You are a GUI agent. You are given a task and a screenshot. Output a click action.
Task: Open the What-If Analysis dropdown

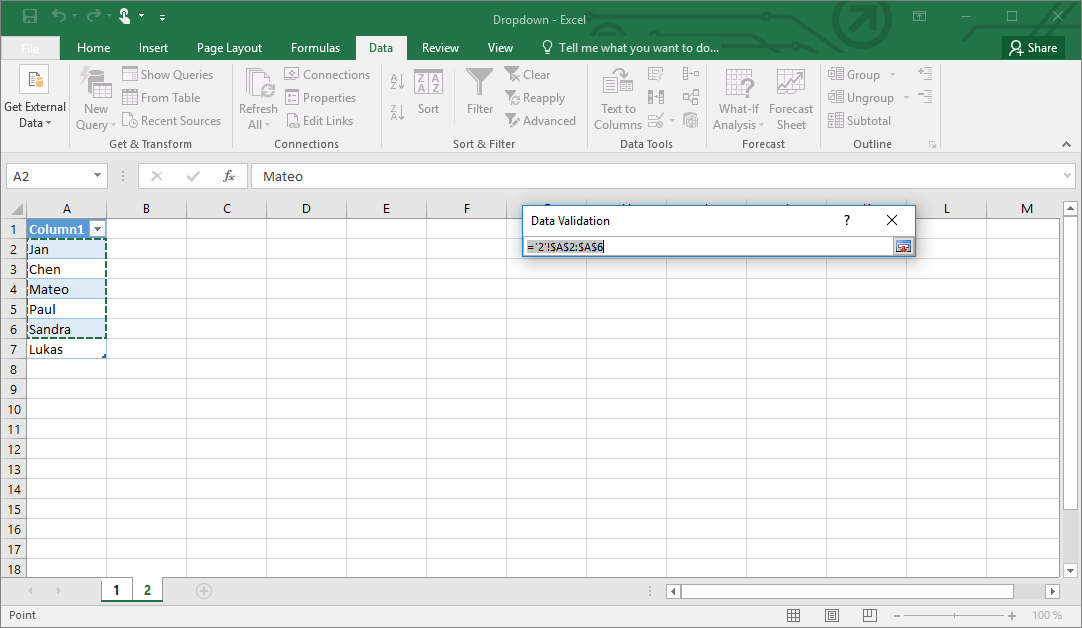tap(738, 97)
